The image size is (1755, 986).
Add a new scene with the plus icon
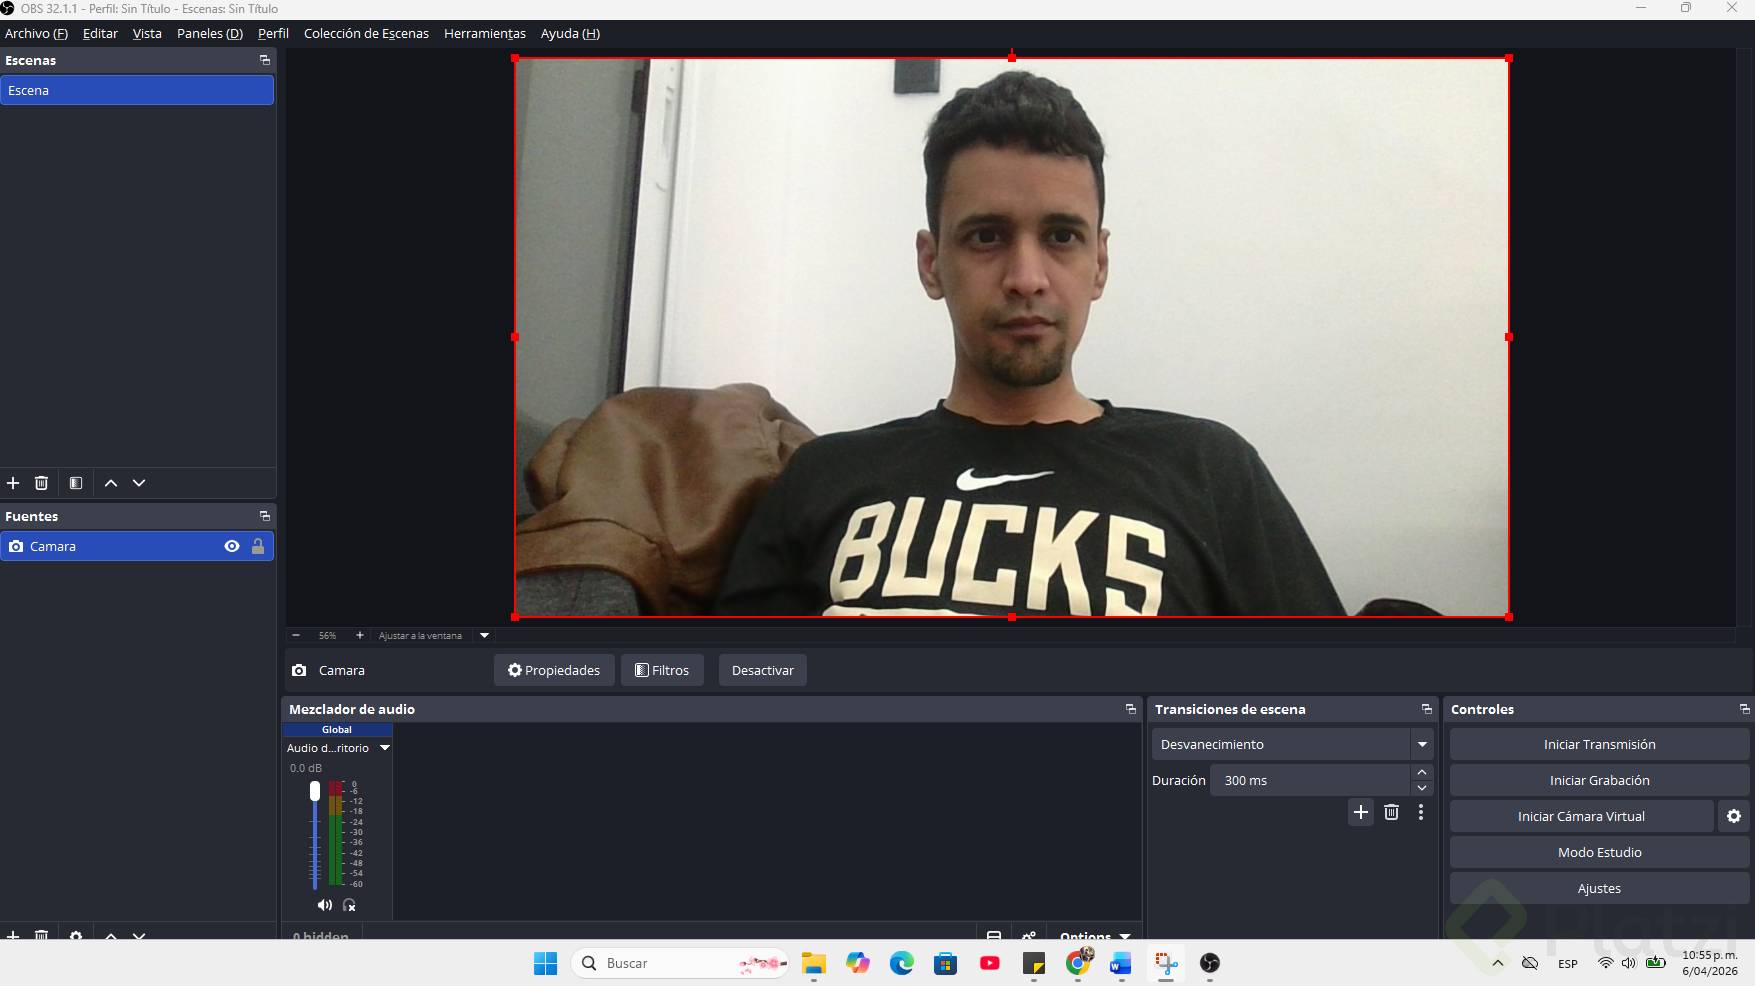pyautogui.click(x=13, y=483)
